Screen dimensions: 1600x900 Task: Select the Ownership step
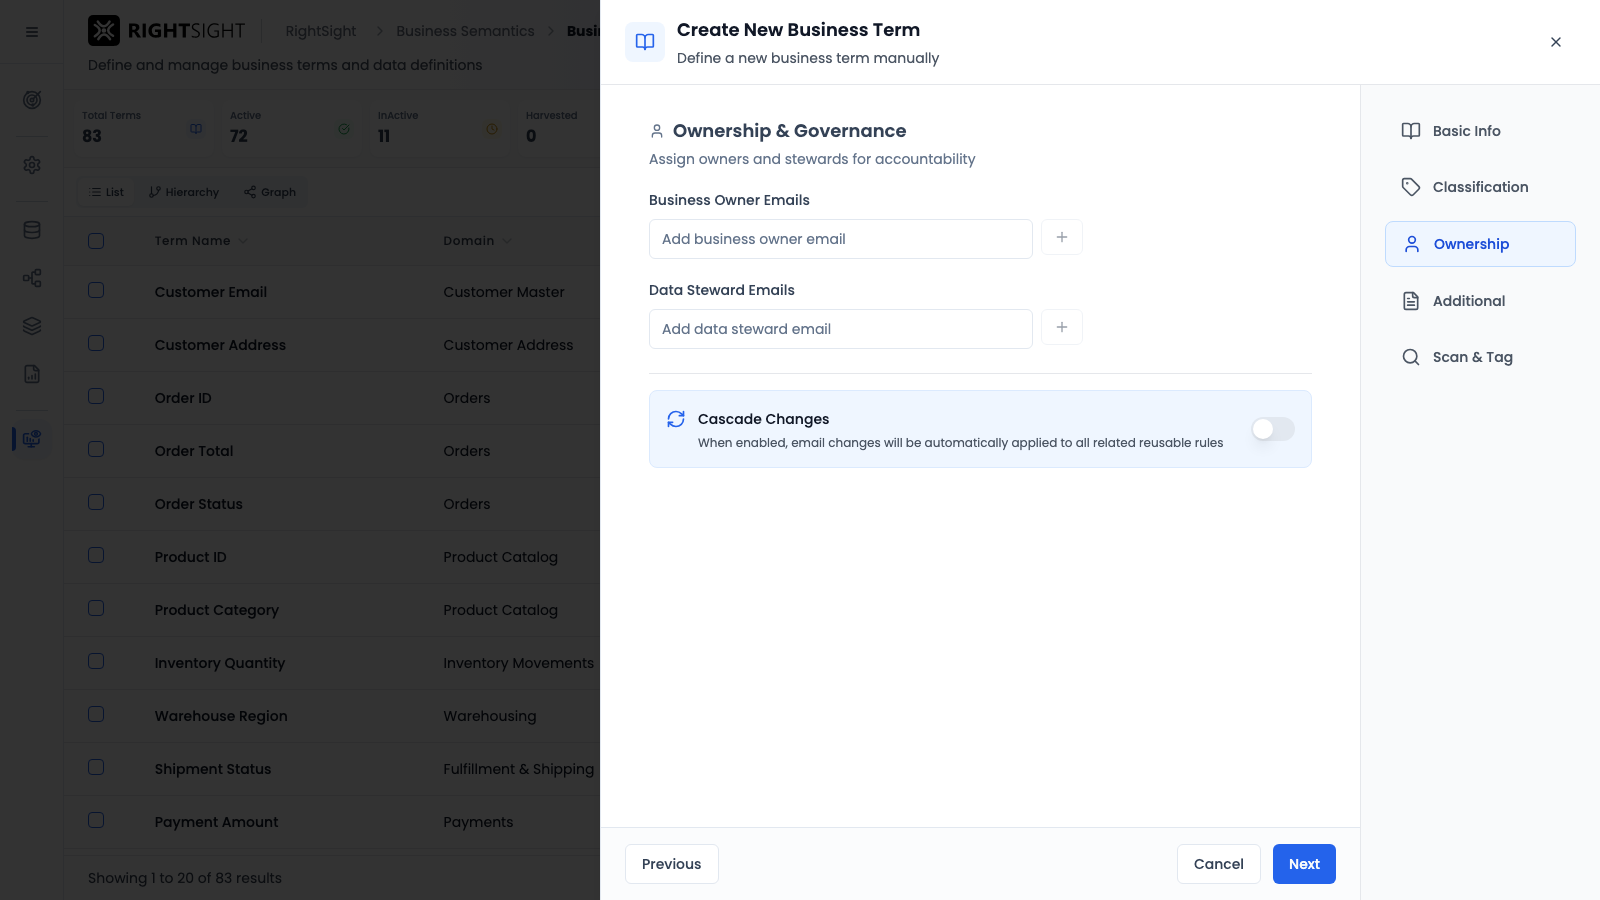click(1480, 244)
